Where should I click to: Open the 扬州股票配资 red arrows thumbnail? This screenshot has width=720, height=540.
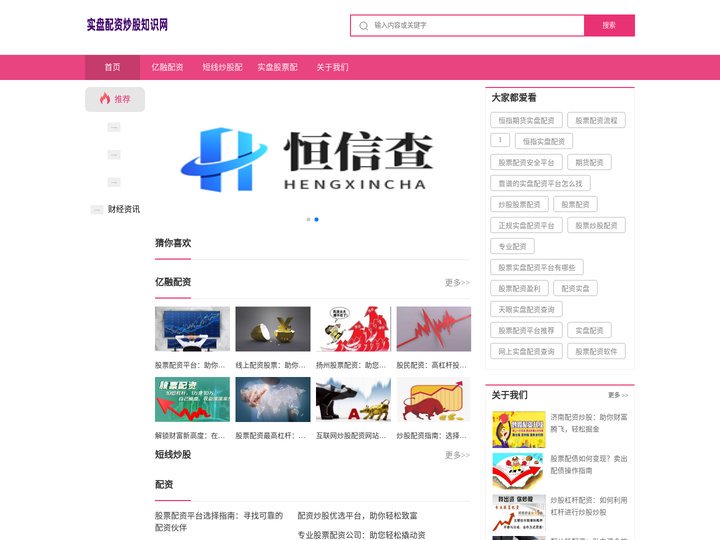[x=354, y=329]
